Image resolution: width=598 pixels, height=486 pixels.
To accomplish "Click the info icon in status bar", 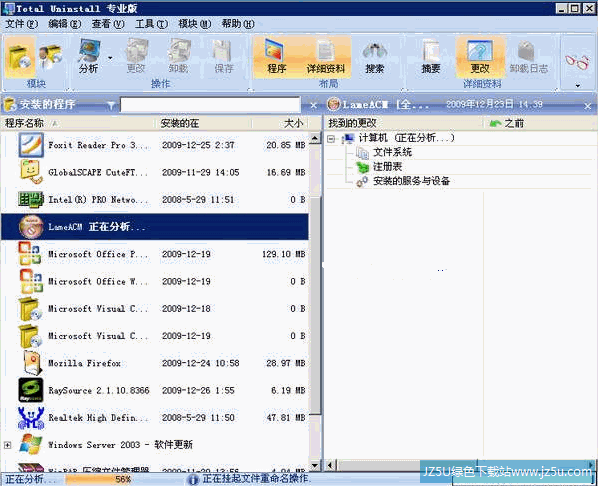I will (193, 480).
